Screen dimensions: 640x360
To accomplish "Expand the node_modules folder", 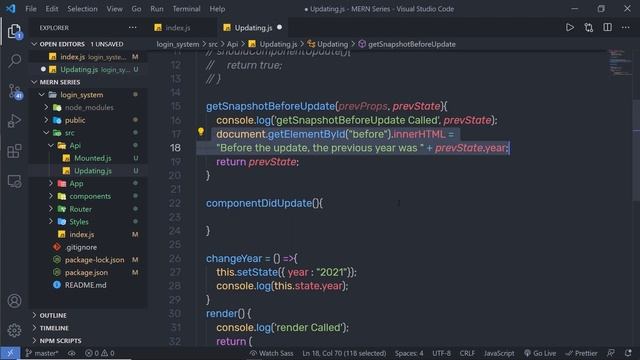I will tap(46, 107).
